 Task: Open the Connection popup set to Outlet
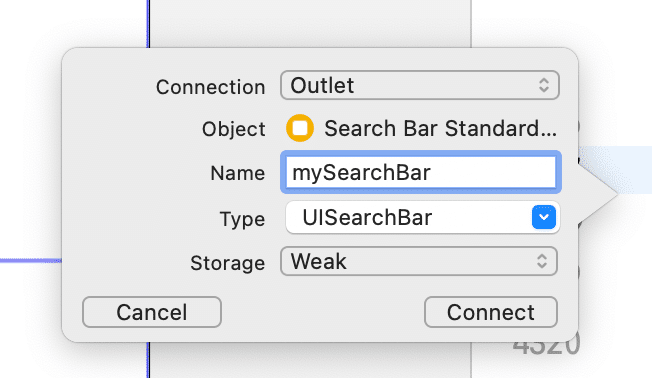click(x=420, y=85)
